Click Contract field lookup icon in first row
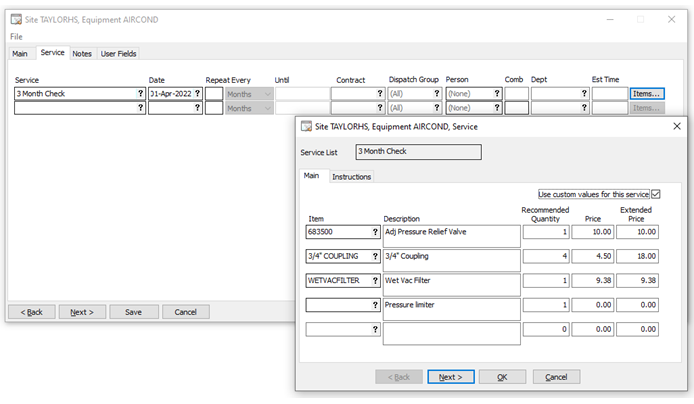The height and width of the screenshot is (404, 694). pos(379,93)
